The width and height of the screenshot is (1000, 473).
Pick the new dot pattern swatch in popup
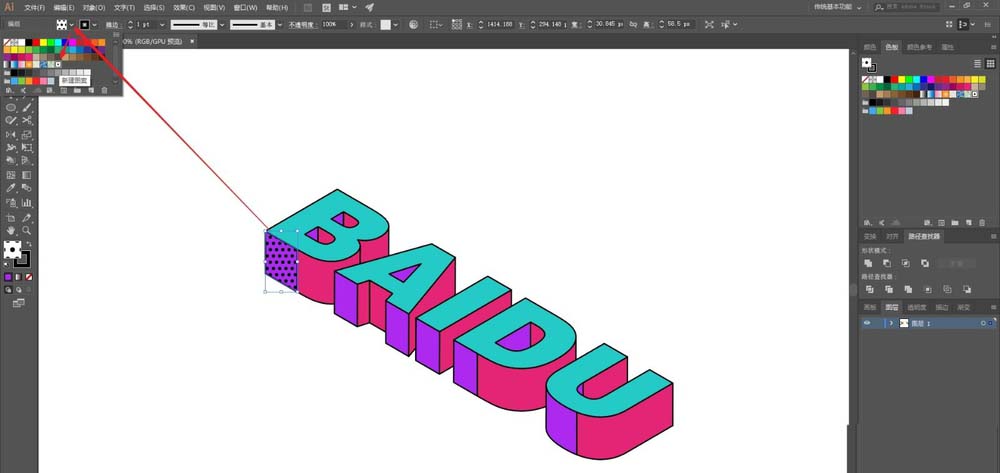[58, 64]
